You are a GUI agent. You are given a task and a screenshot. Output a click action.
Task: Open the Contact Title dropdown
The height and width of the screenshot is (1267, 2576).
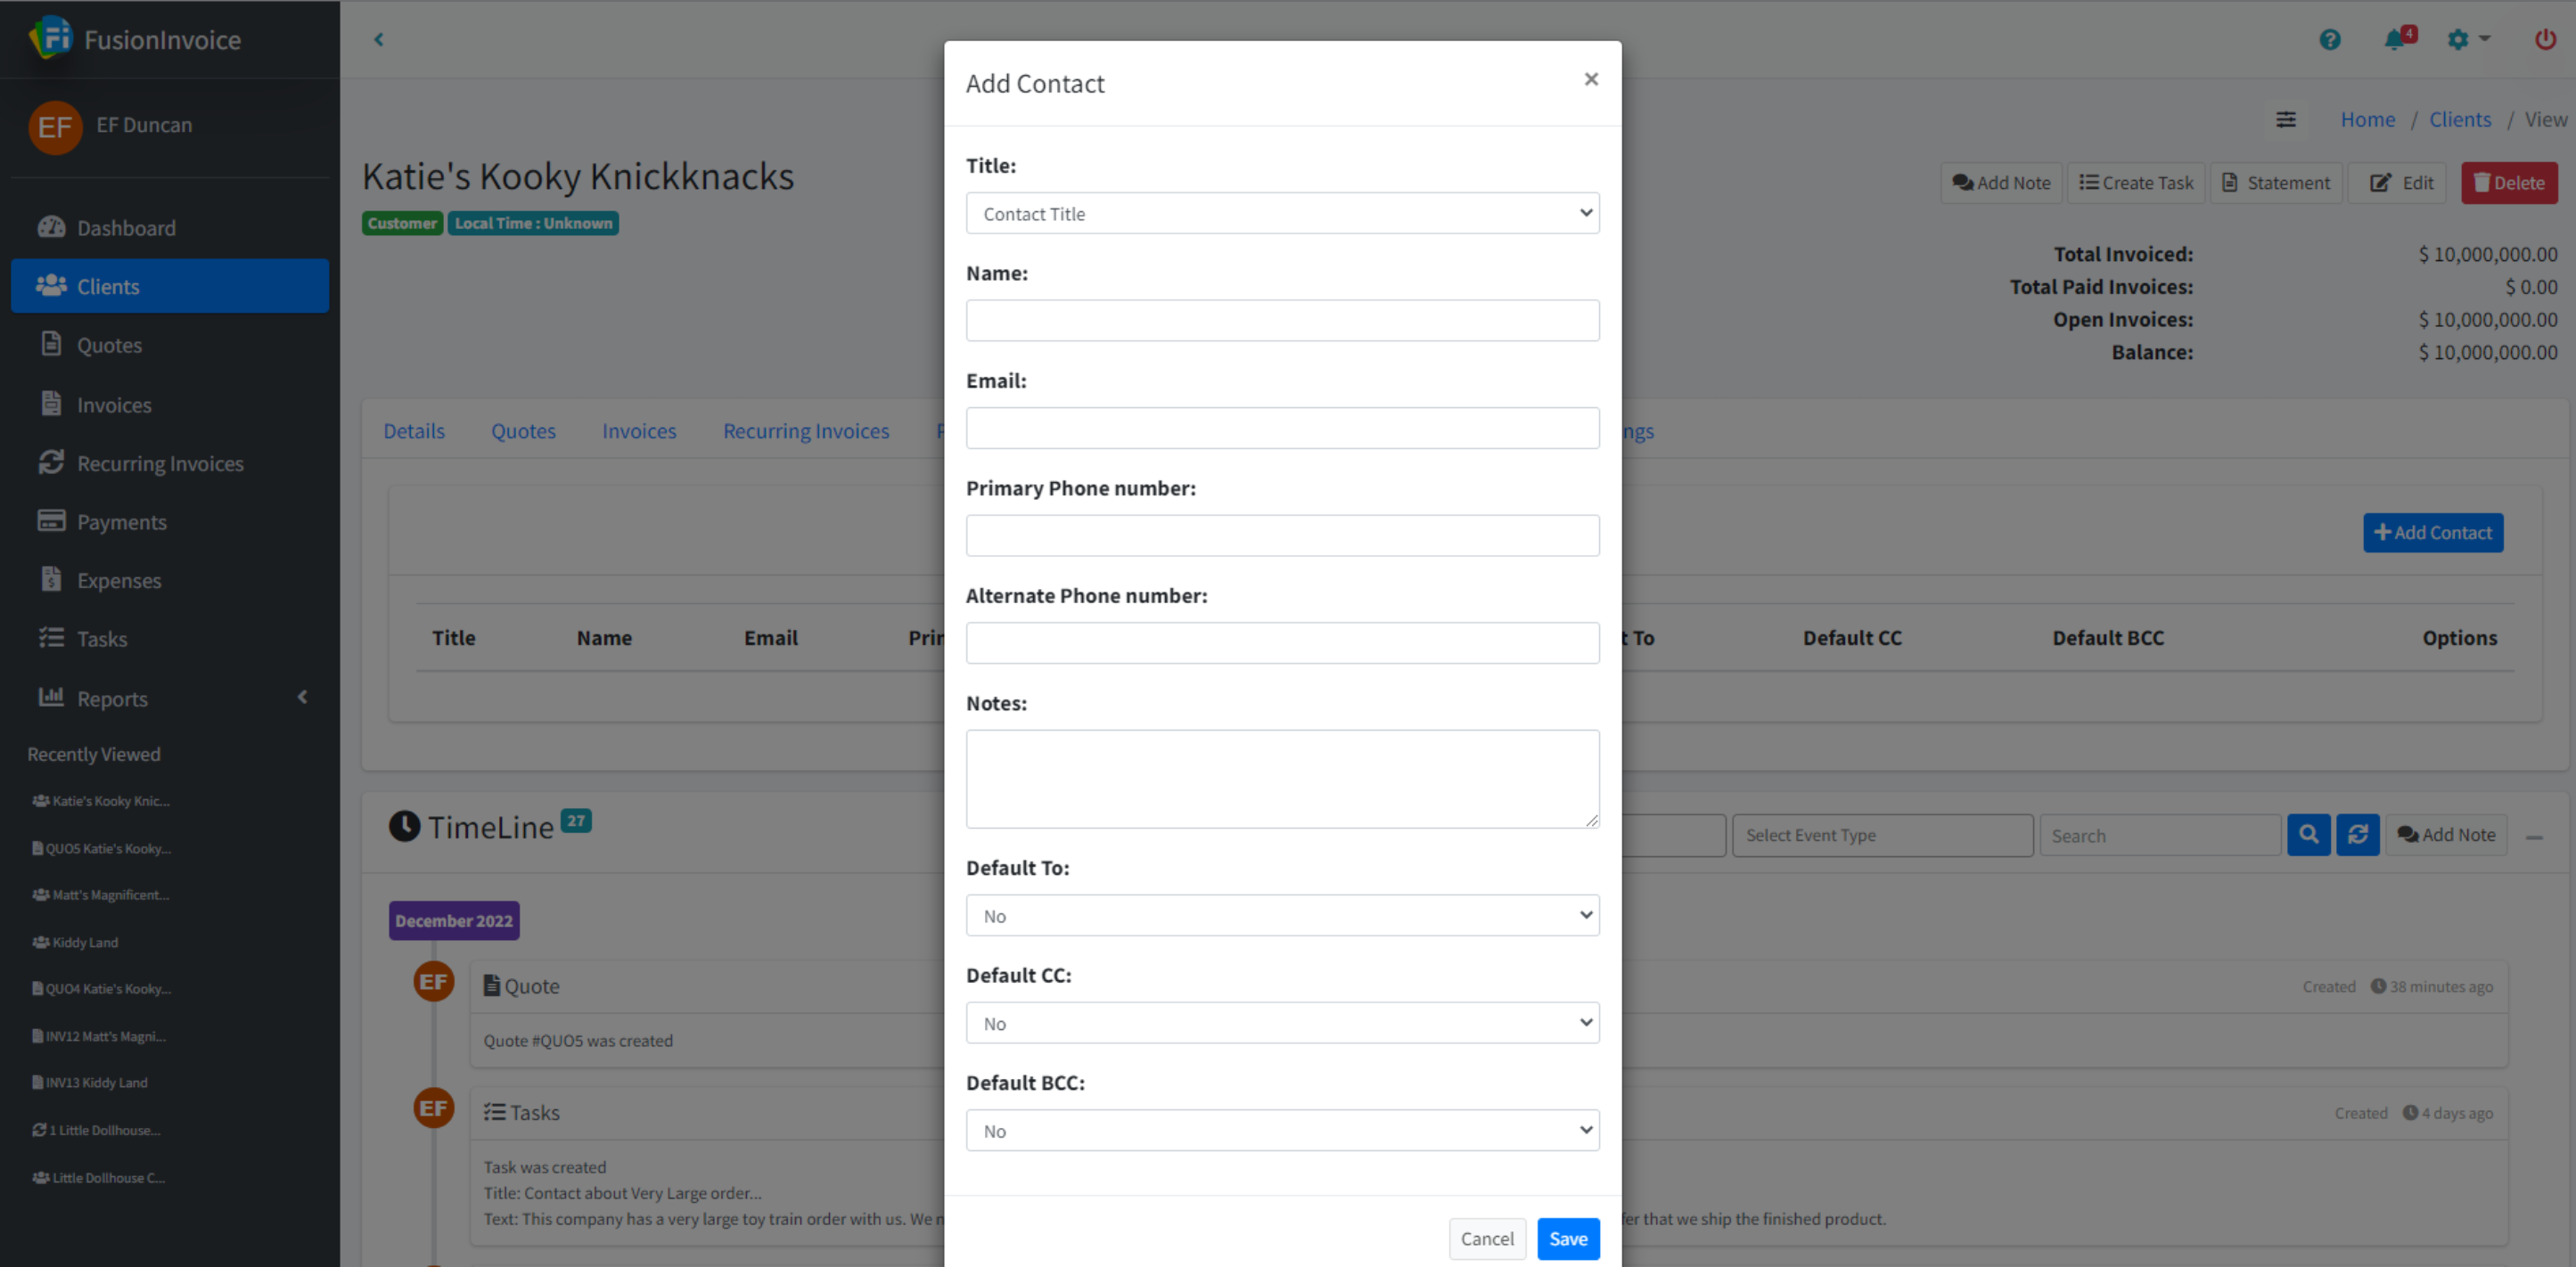pos(1282,213)
